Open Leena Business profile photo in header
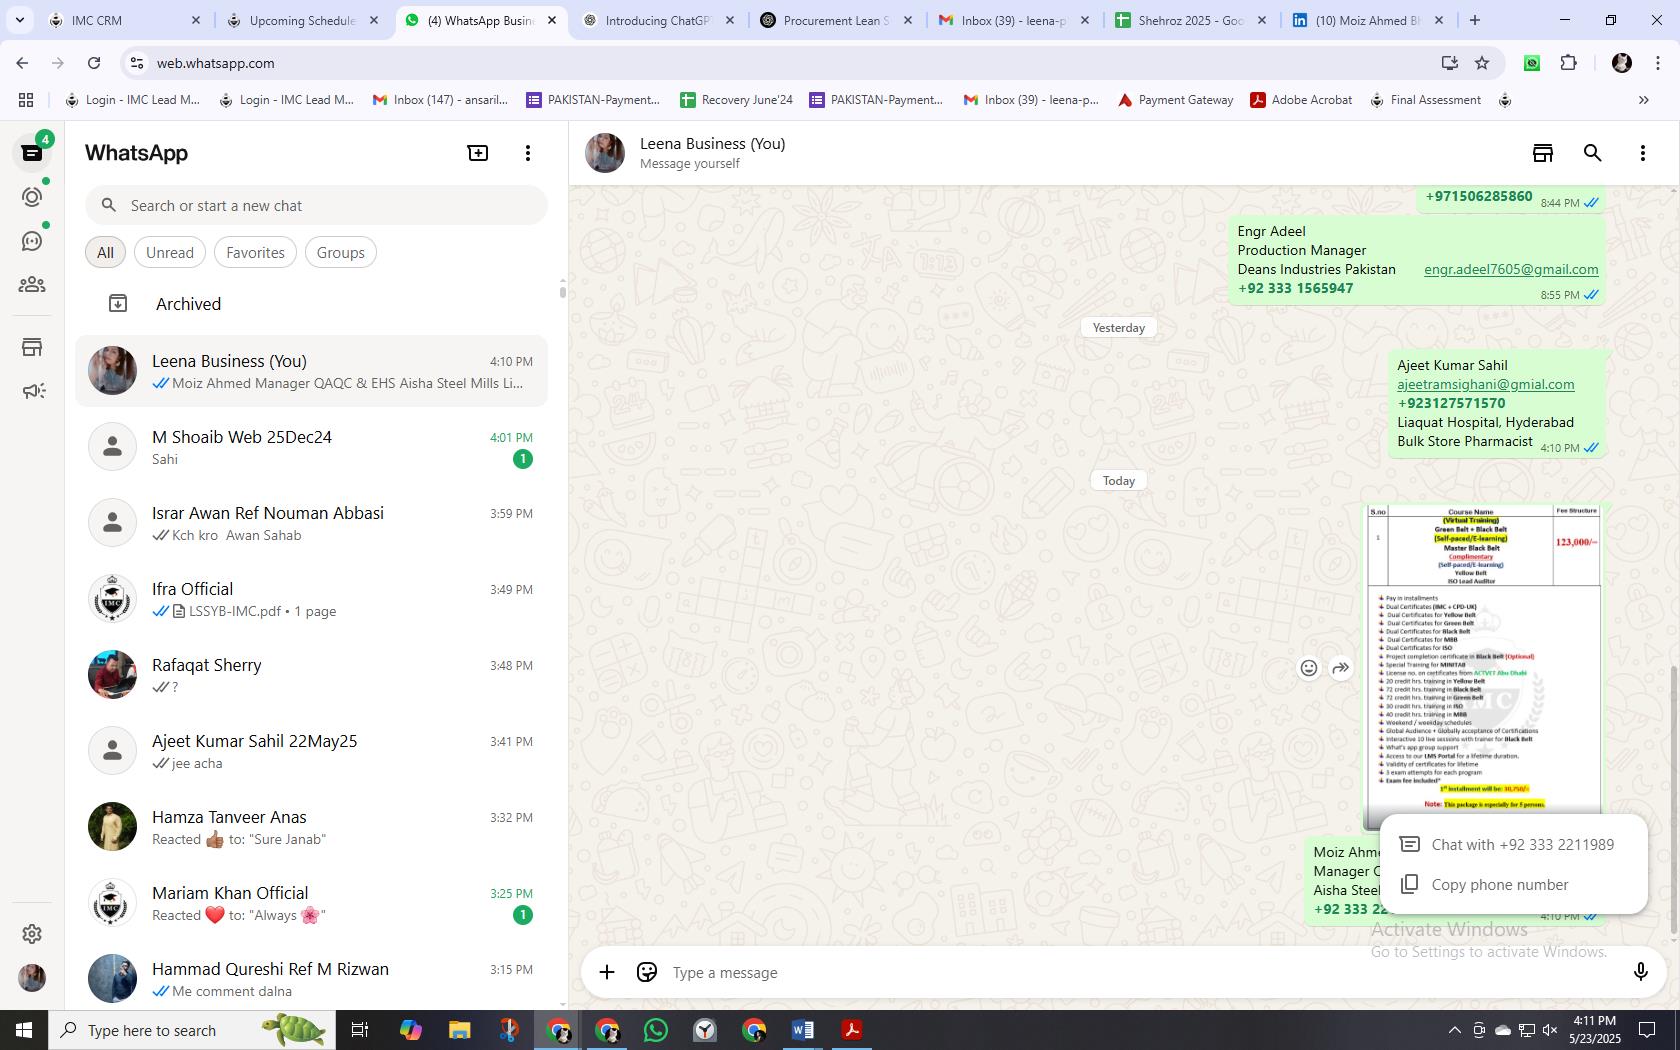1680x1050 pixels. [605, 153]
